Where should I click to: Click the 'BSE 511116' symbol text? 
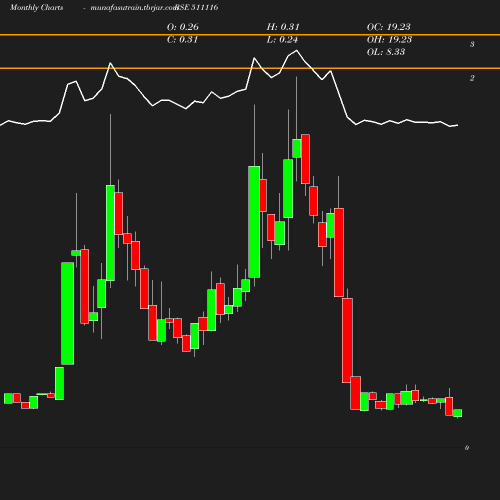pyautogui.click(x=197, y=7)
